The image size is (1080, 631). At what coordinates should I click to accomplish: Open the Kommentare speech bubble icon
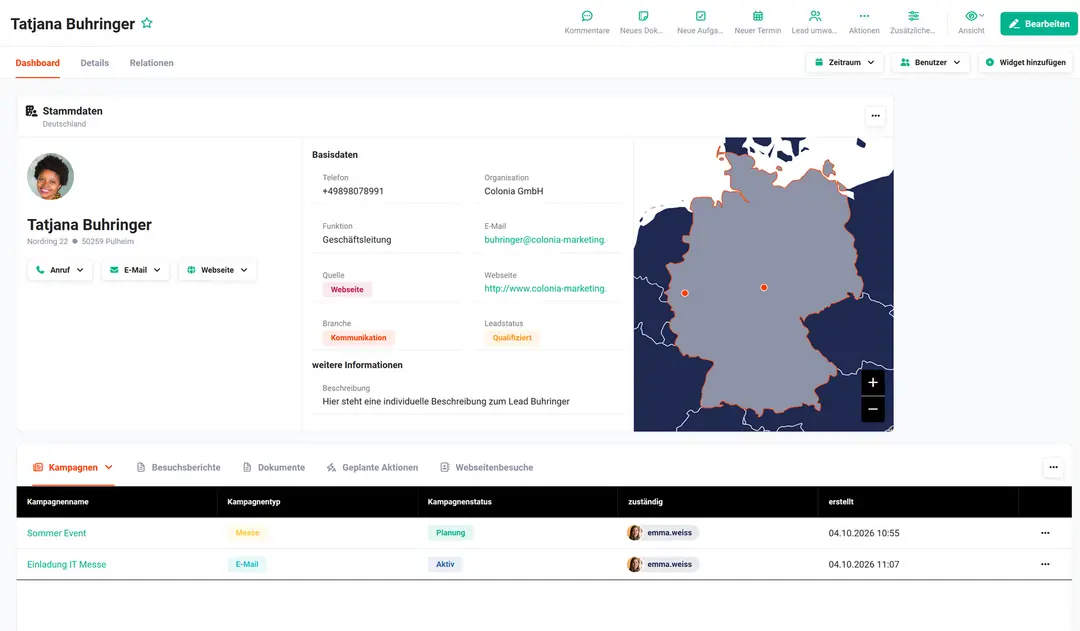[x=587, y=16]
